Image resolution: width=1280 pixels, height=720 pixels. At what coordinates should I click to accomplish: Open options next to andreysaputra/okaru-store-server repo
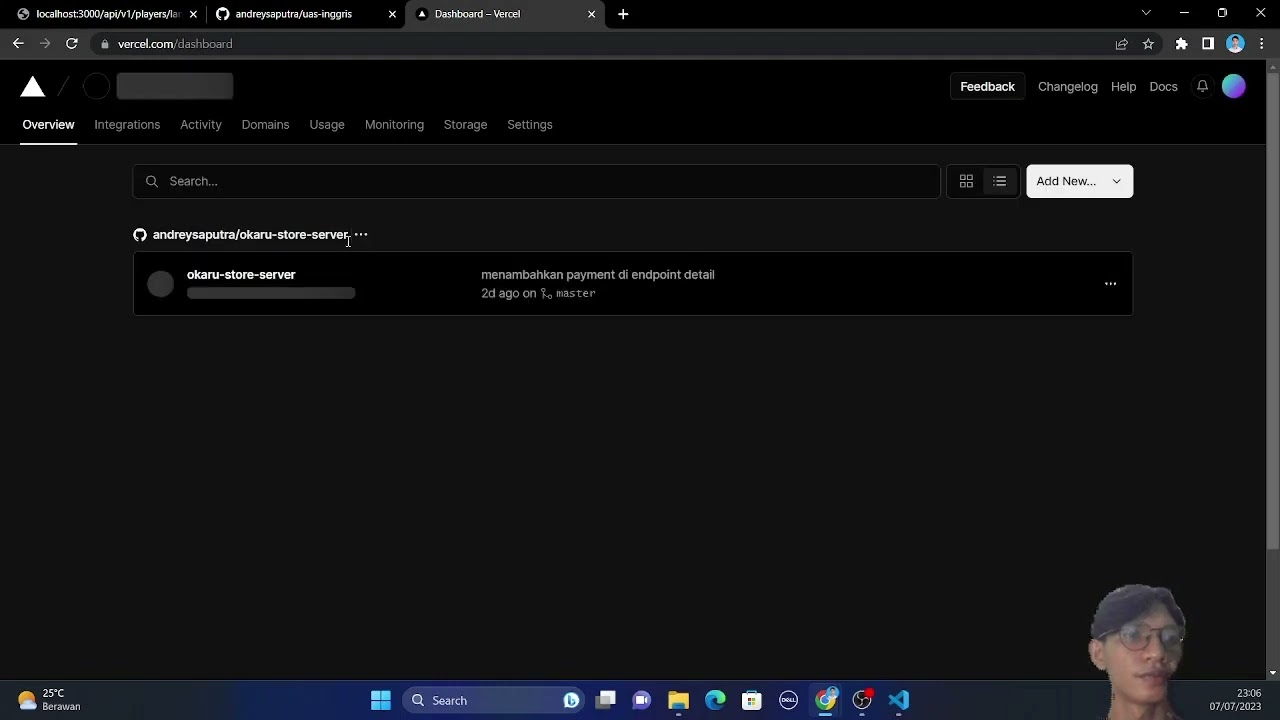(x=361, y=235)
